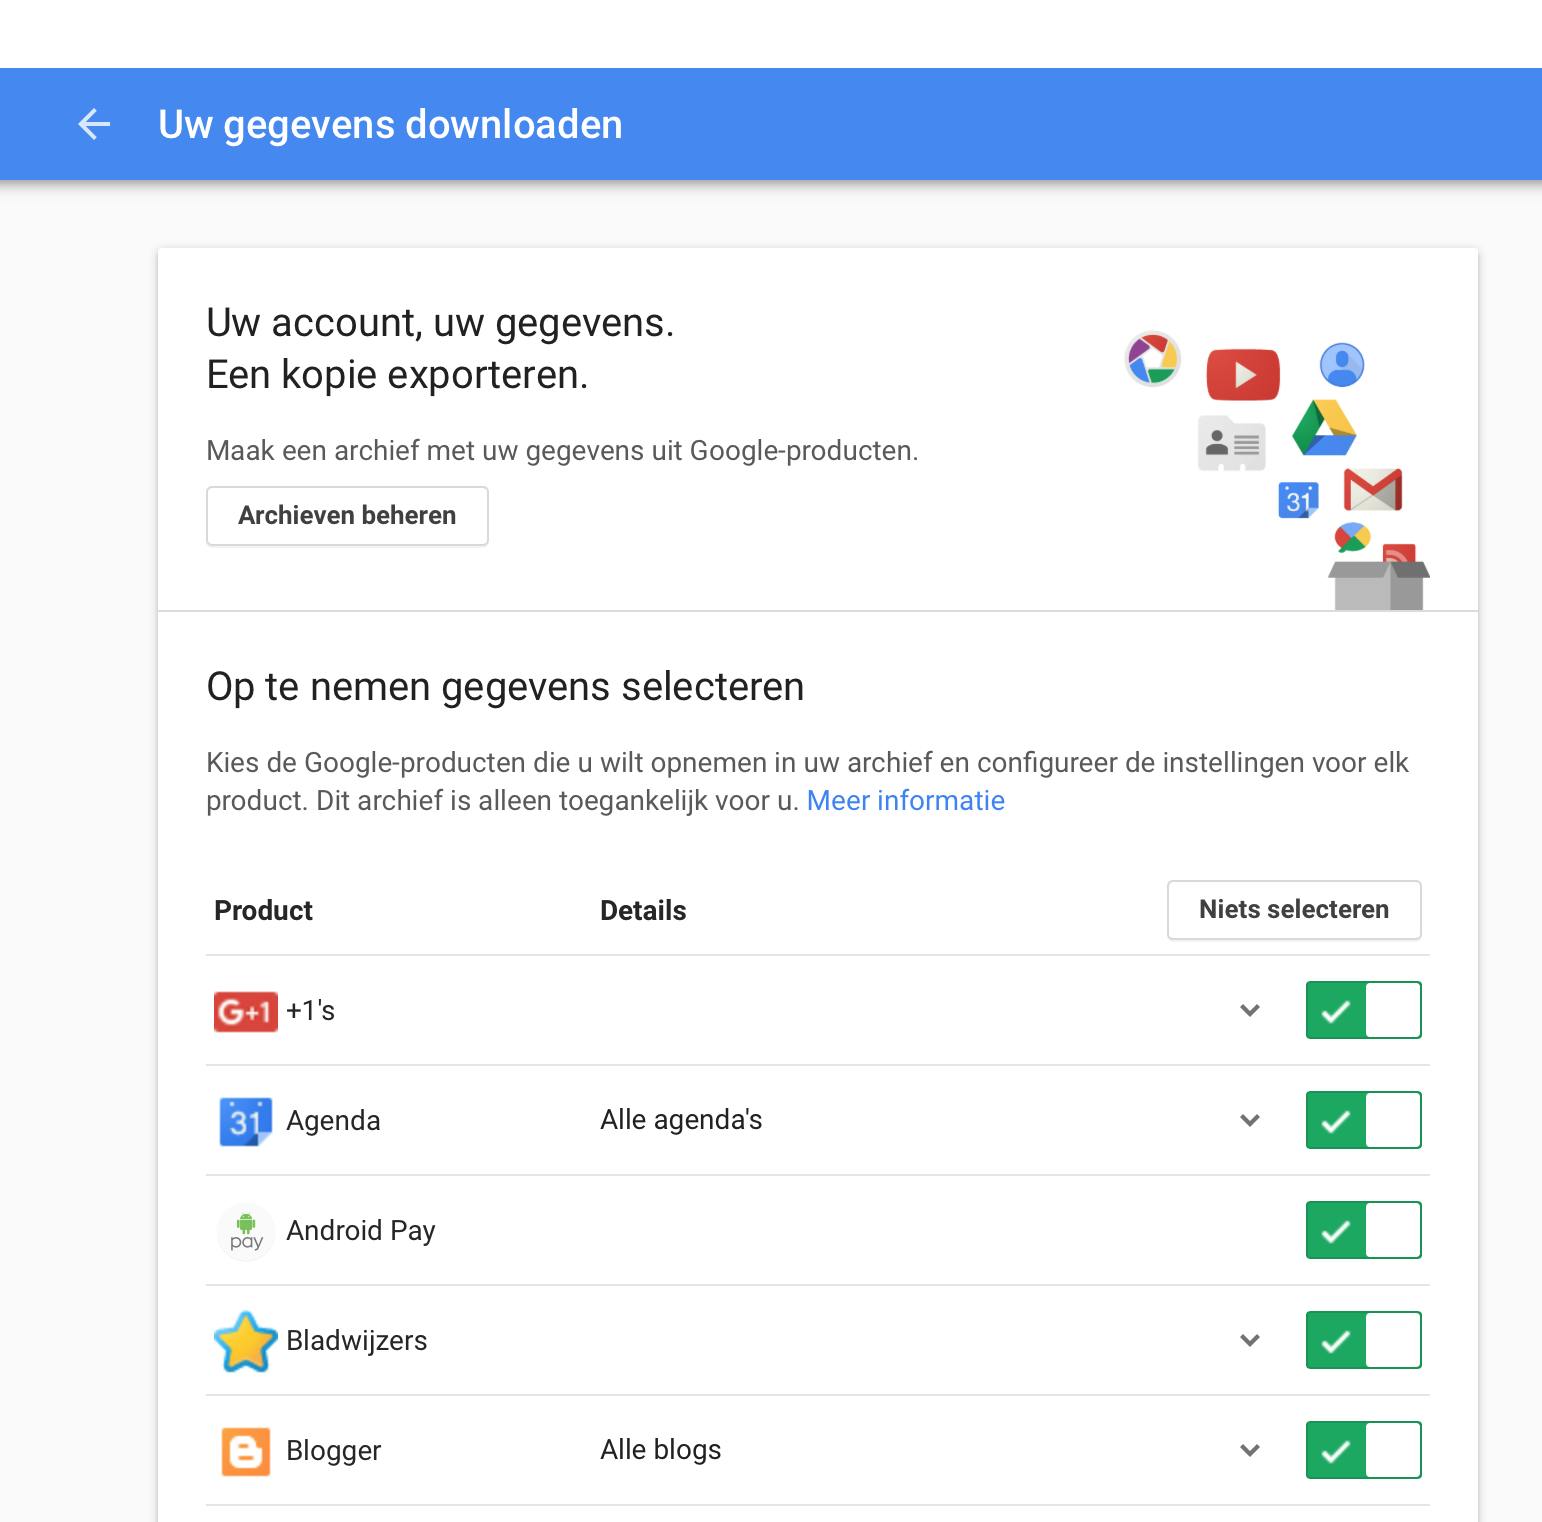The width and height of the screenshot is (1542, 1522).
Task: Expand the Bladwijzers details chevron
Action: point(1249,1341)
